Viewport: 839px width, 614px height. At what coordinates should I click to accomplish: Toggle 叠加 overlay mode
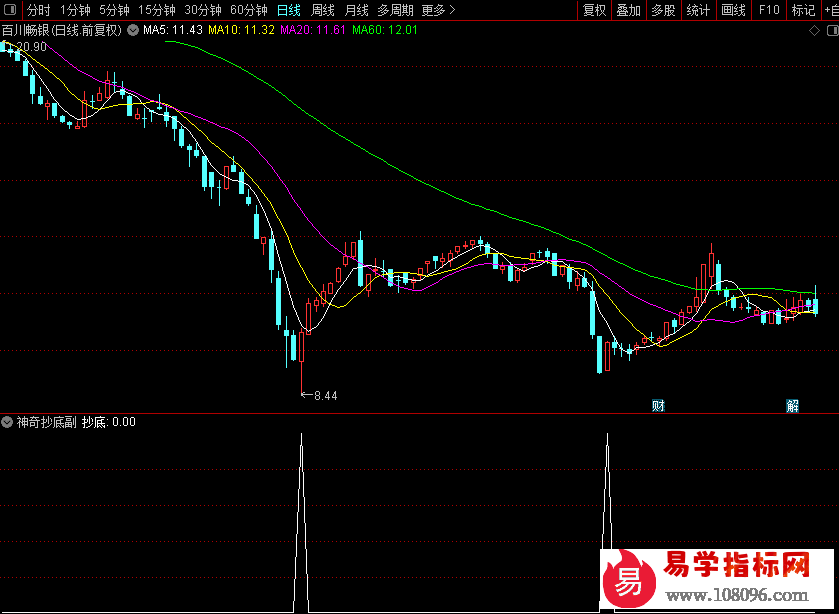coord(628,10)
